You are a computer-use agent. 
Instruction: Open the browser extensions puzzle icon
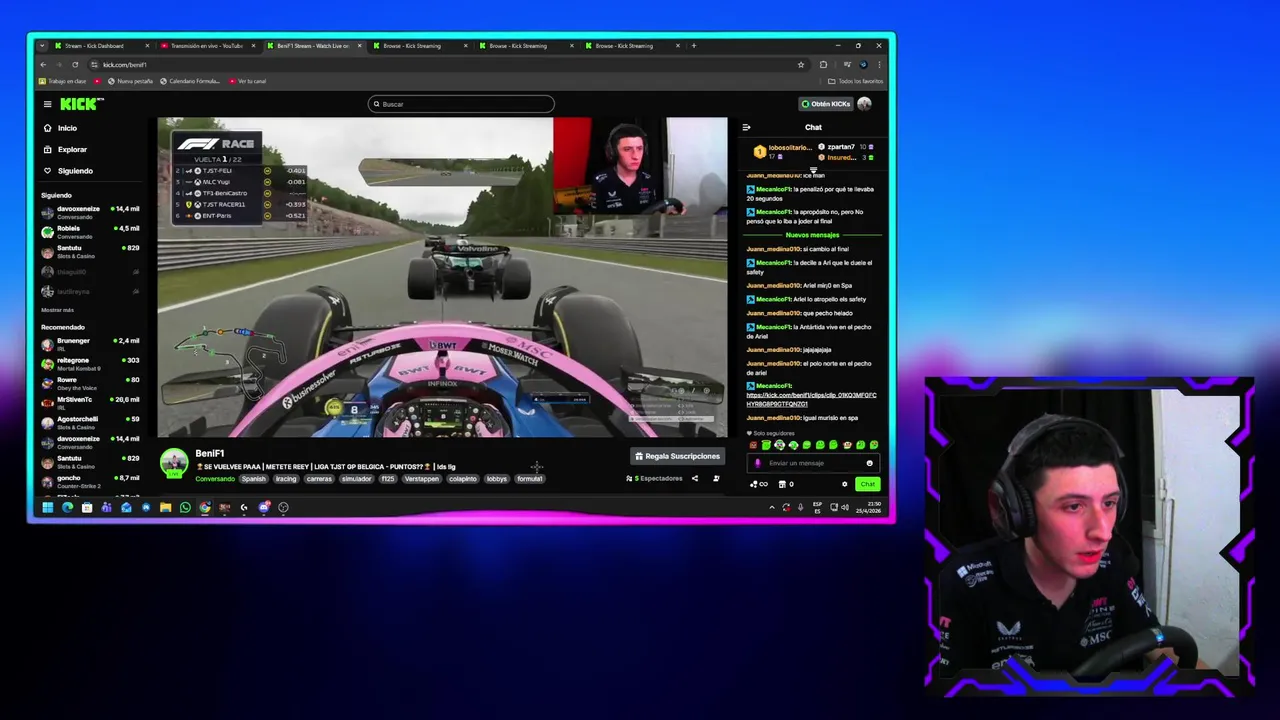[823, 65]
